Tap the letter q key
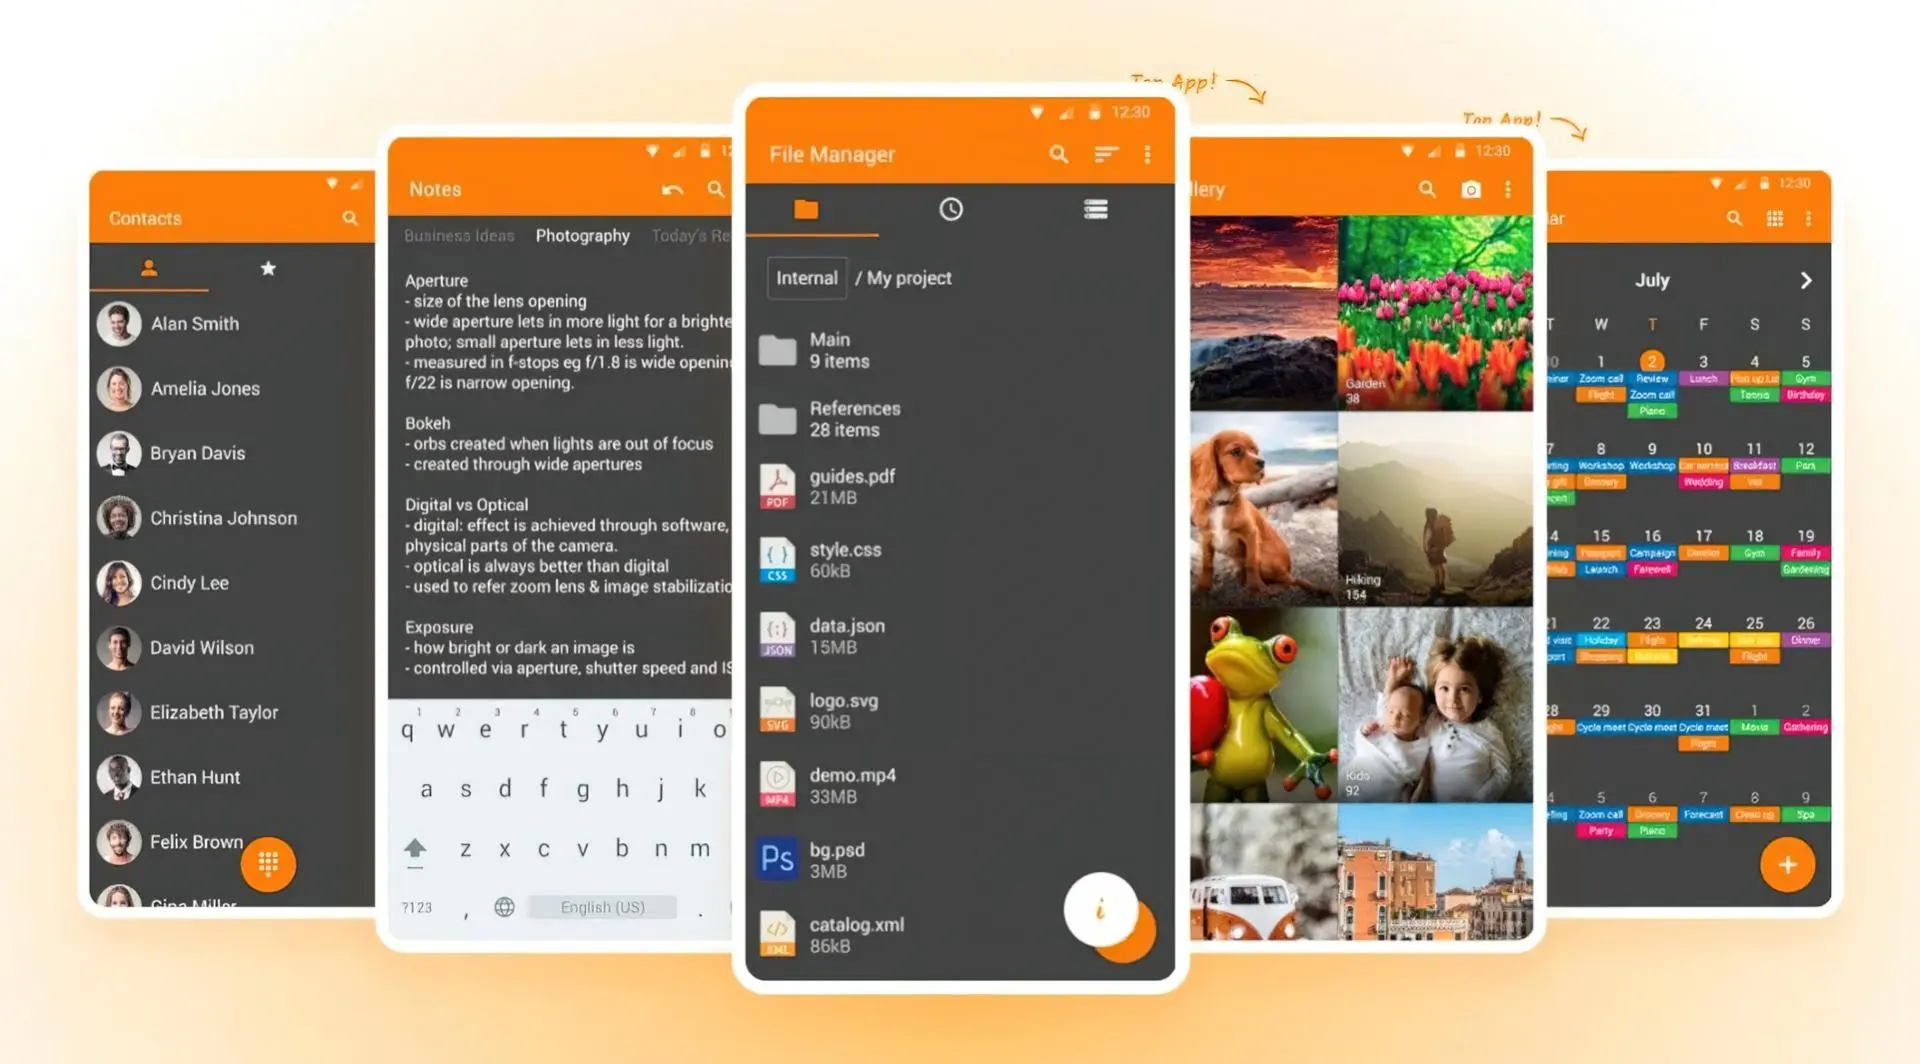 (x=407, y=730)
